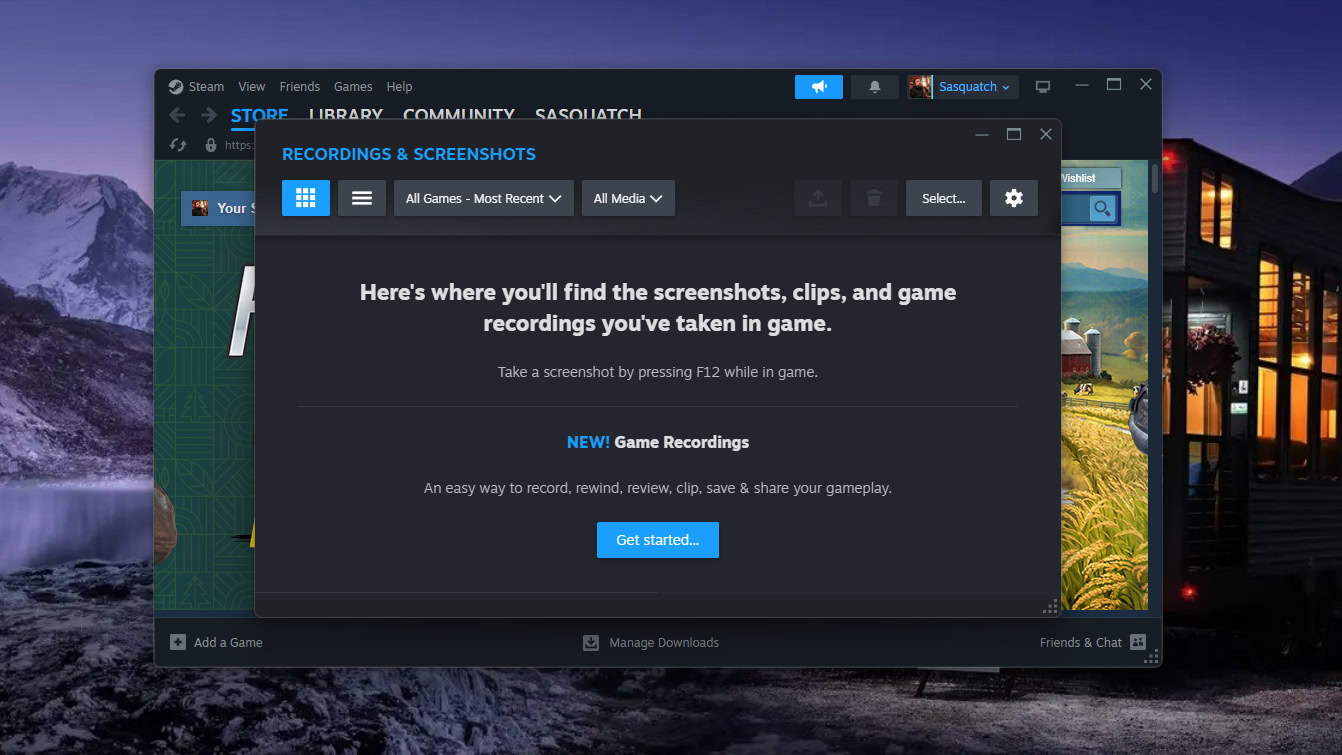Click the 'NEW! Game Recordings' heading

[658, 442]
